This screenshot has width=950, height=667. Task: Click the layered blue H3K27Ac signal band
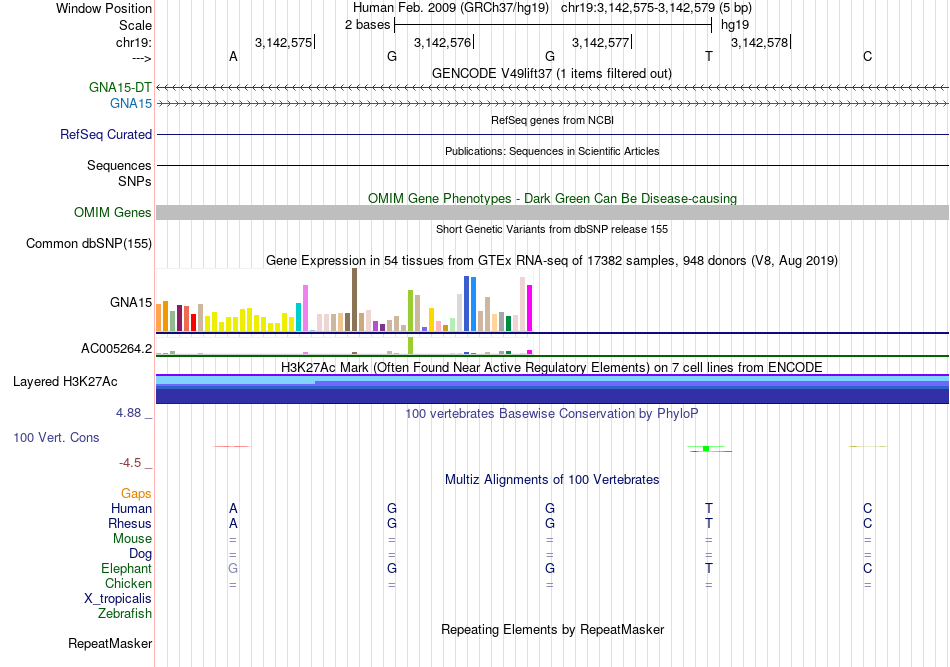[x=553, y=389]
